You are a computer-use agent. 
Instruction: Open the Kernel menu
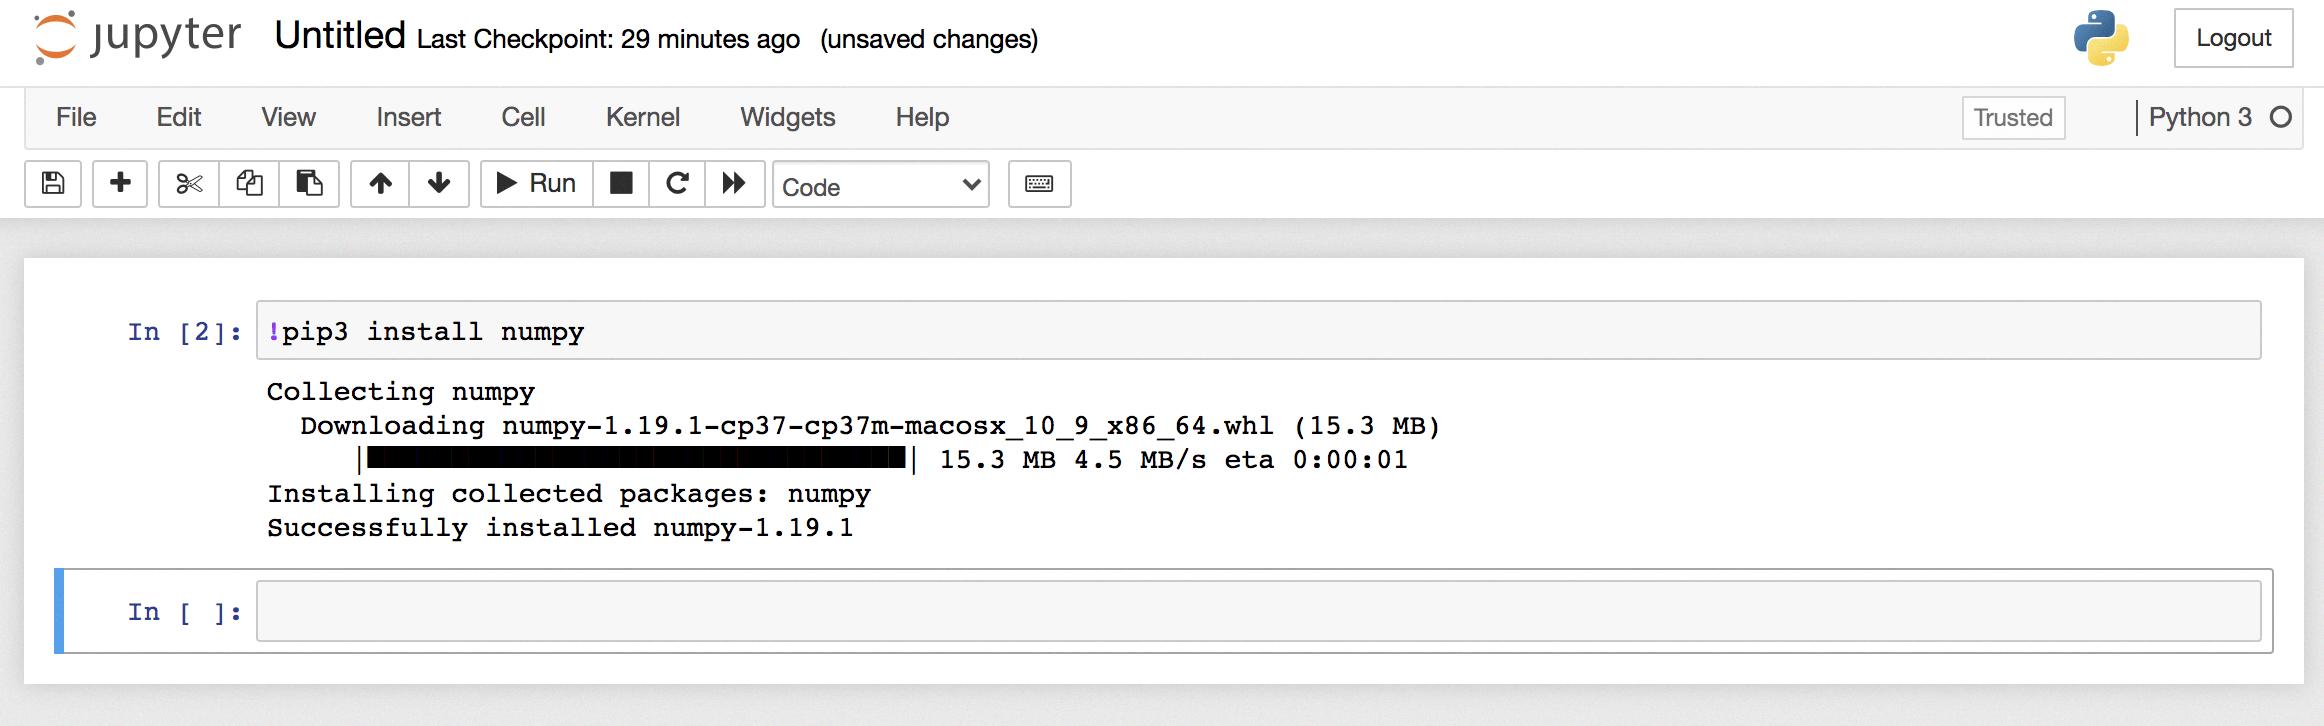[x=642, y=117]
